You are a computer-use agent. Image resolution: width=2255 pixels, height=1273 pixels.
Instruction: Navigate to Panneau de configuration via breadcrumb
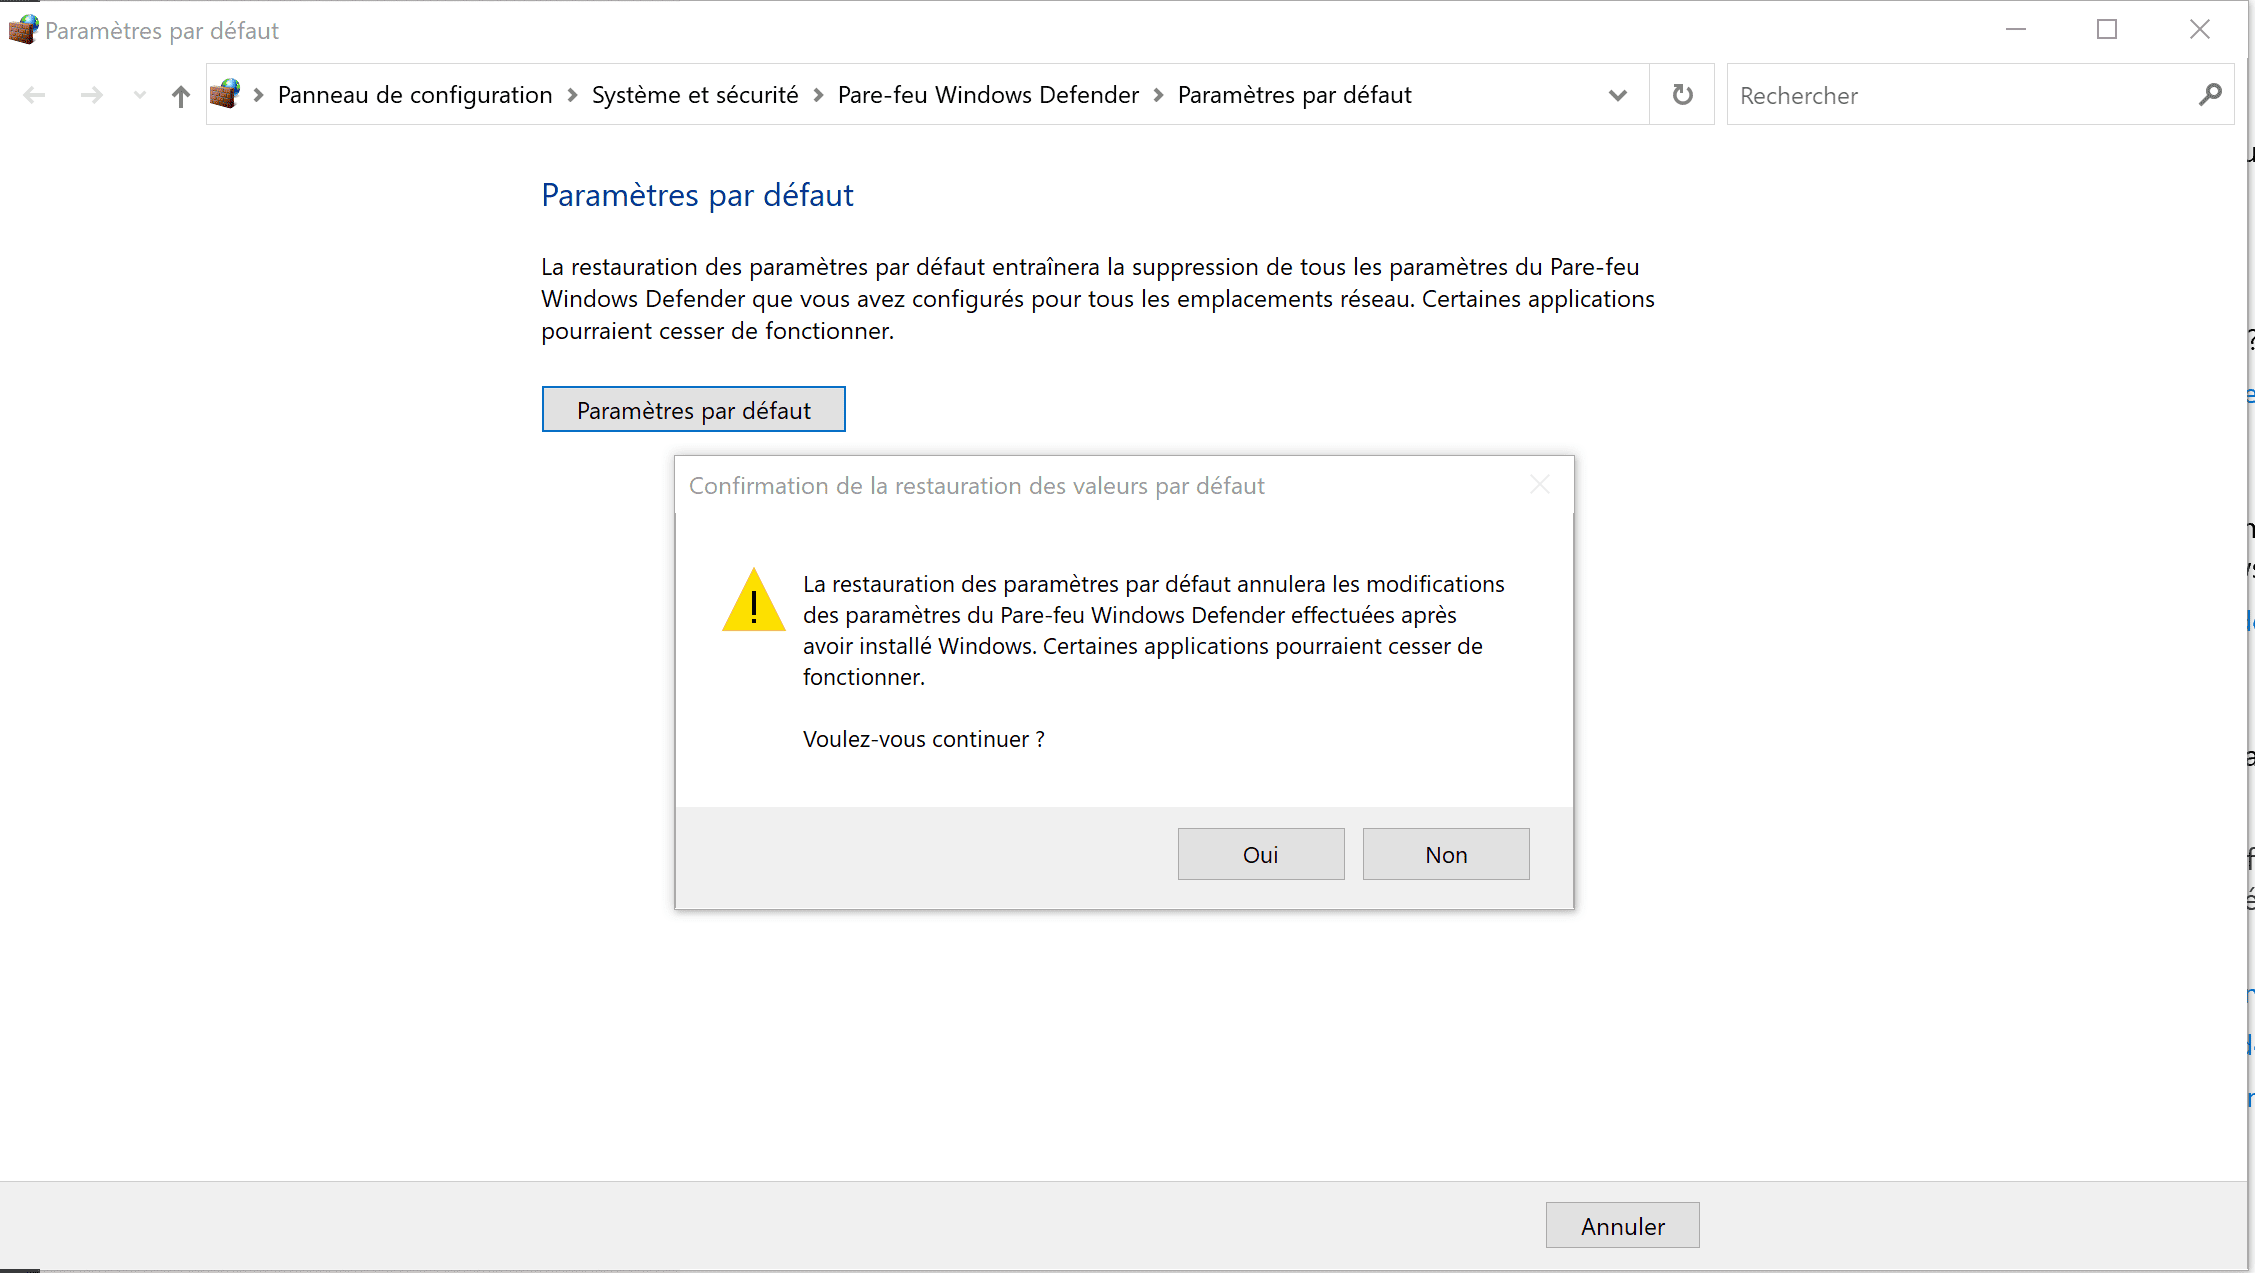(414, 94)
